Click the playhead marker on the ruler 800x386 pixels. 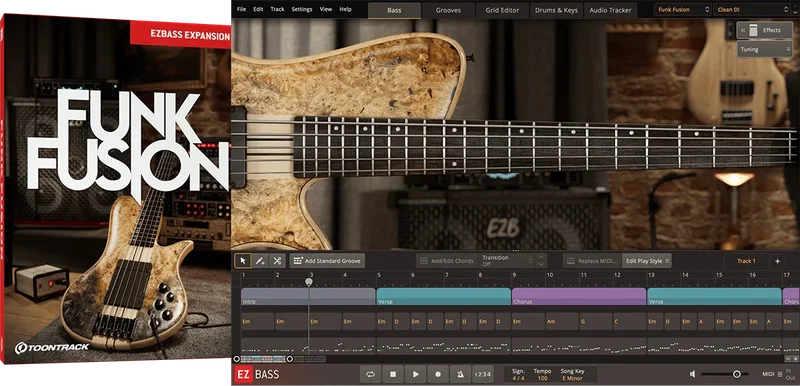[x=309, y=281]
